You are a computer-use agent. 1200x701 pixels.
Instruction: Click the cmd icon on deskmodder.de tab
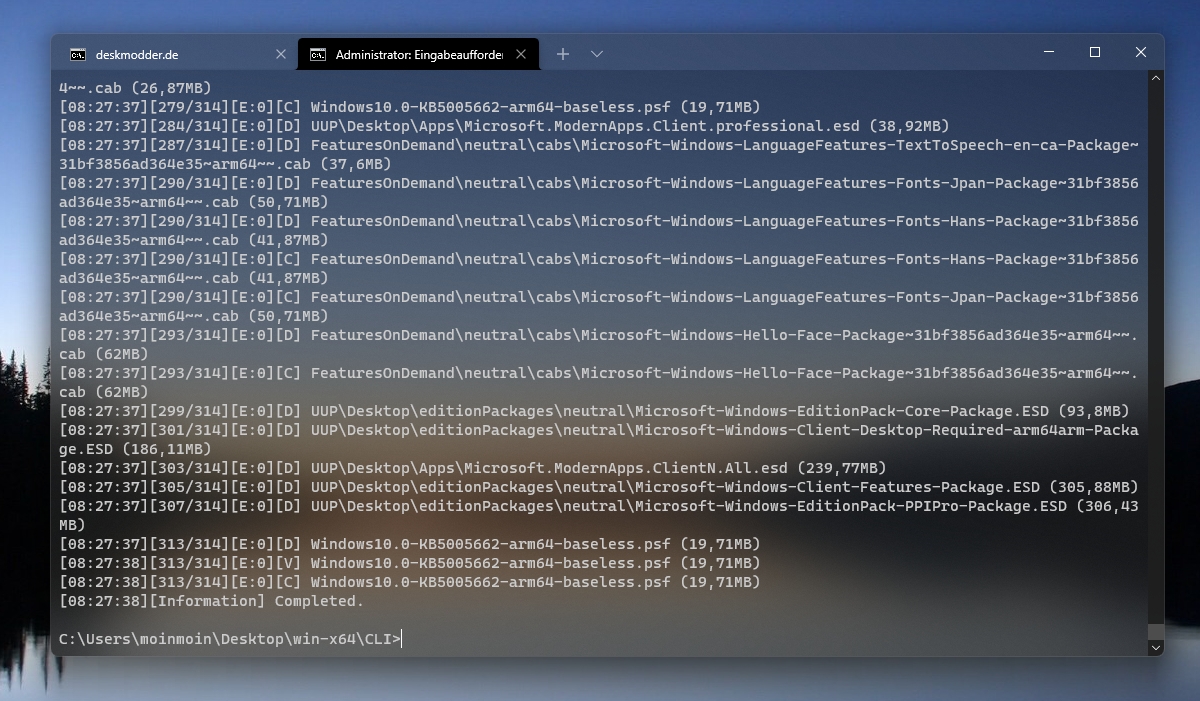[x=77, y=54]
